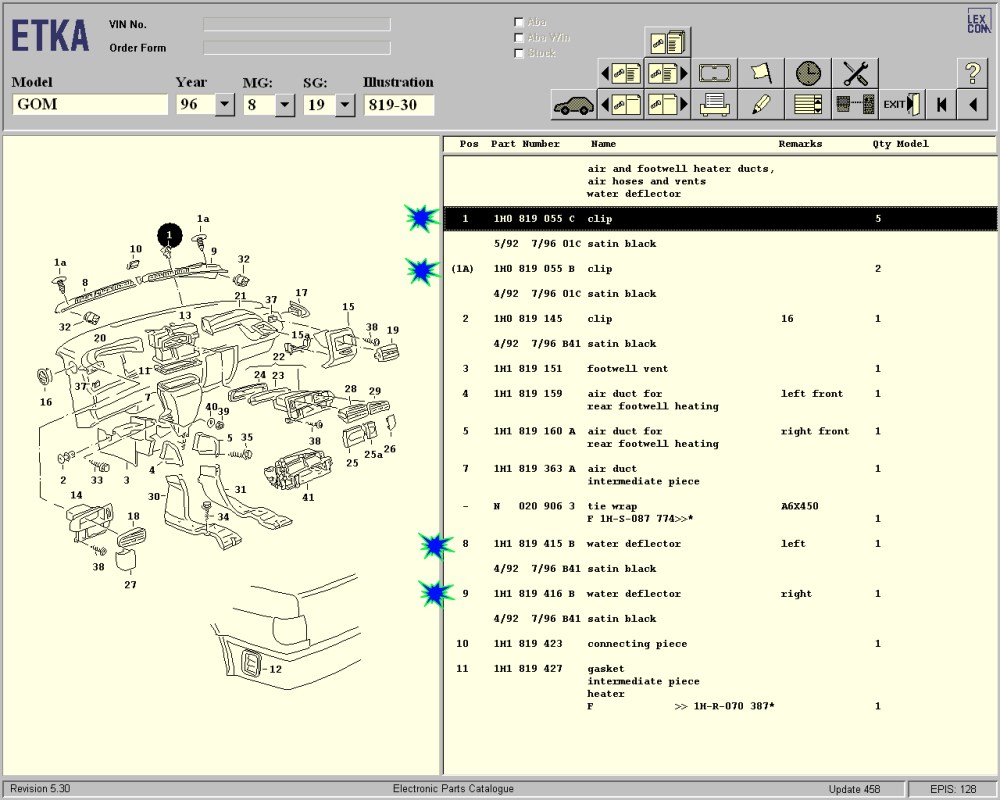Click the EPIS: 128 status bar entry
The height and width of the screenshot is (800, 1000).
[x=953, y=789]
